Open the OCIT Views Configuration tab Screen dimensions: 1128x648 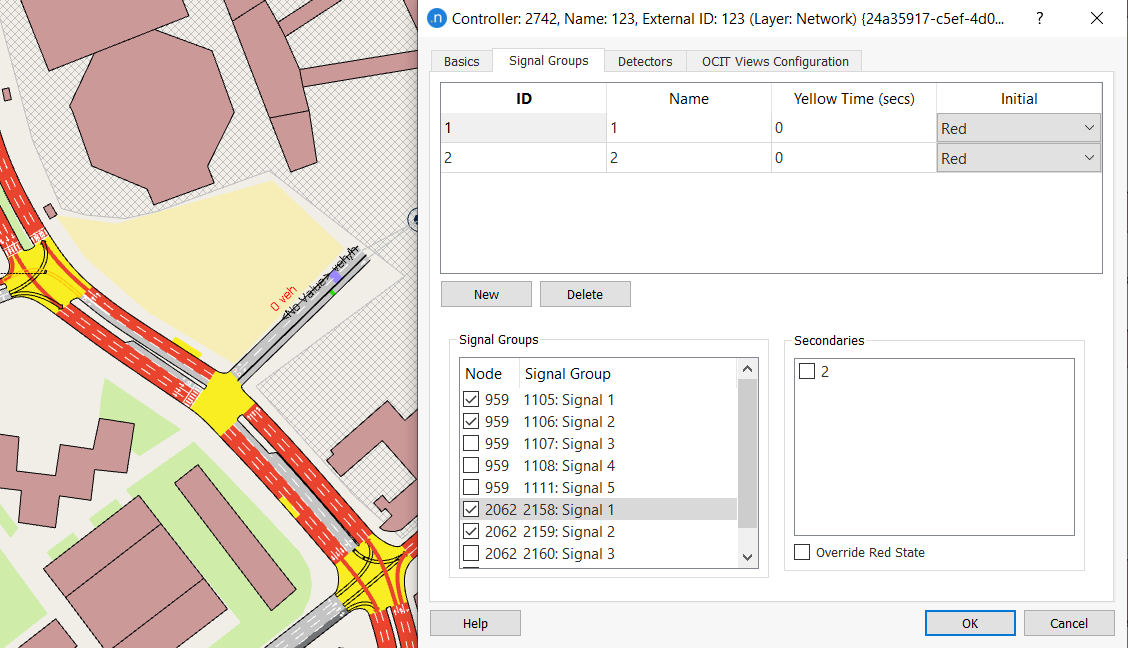[773, 61]
